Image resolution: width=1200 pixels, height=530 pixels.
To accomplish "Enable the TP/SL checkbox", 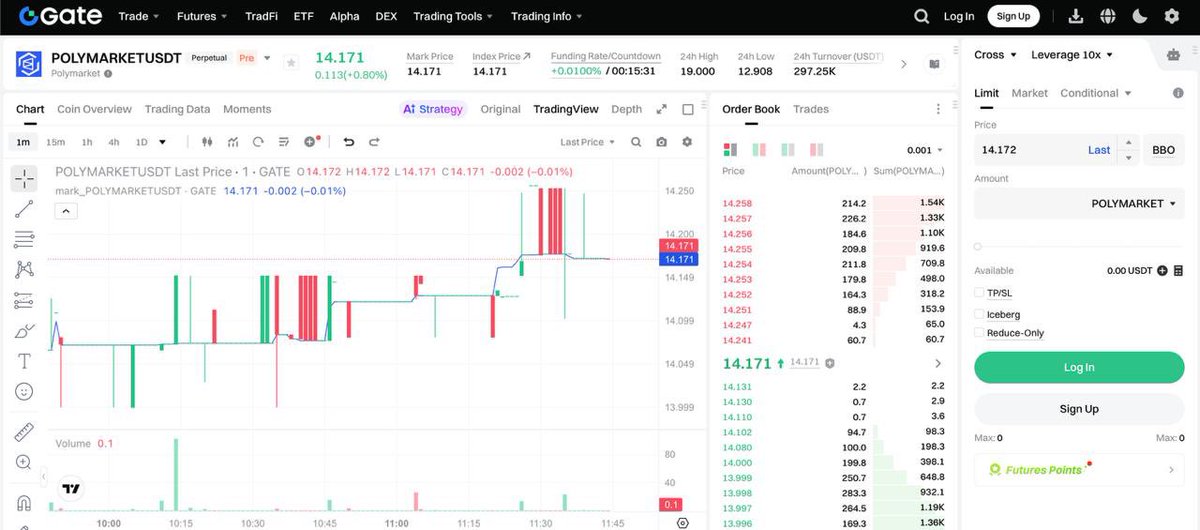I will [979, 293].
